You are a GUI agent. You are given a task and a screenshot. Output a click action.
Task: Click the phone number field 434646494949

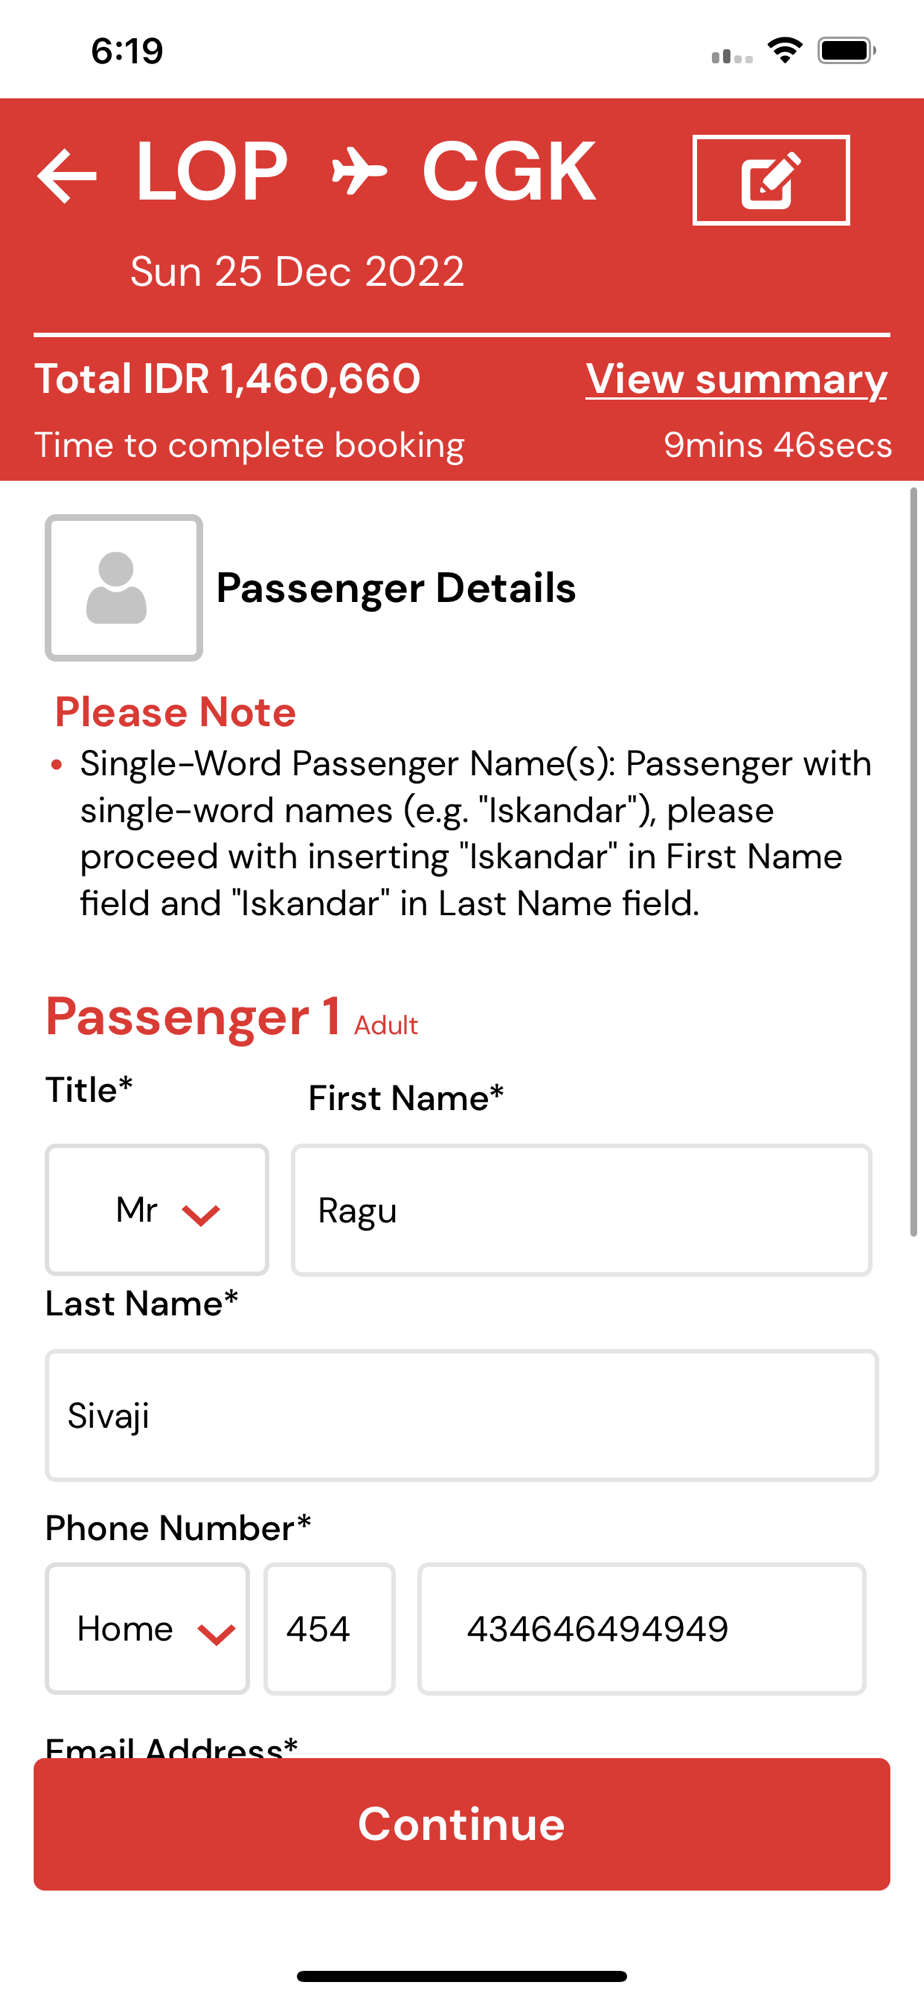pyautogui.click(x=641, y=1629)
